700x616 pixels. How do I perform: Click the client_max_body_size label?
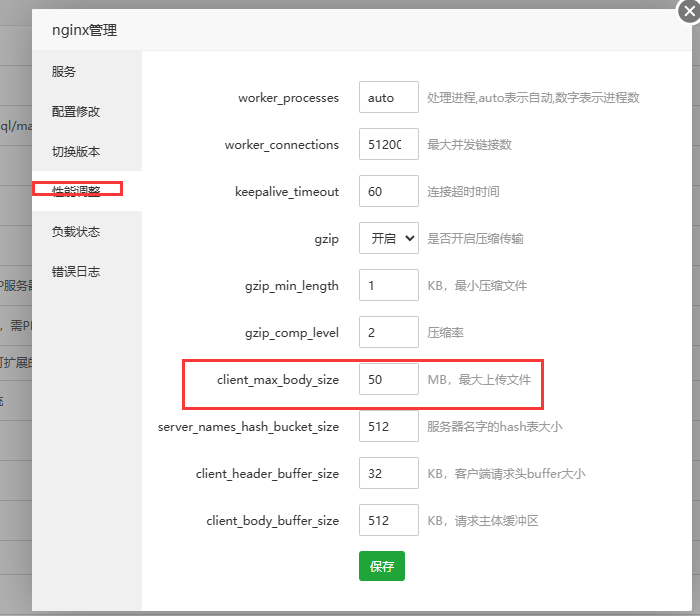278,380
